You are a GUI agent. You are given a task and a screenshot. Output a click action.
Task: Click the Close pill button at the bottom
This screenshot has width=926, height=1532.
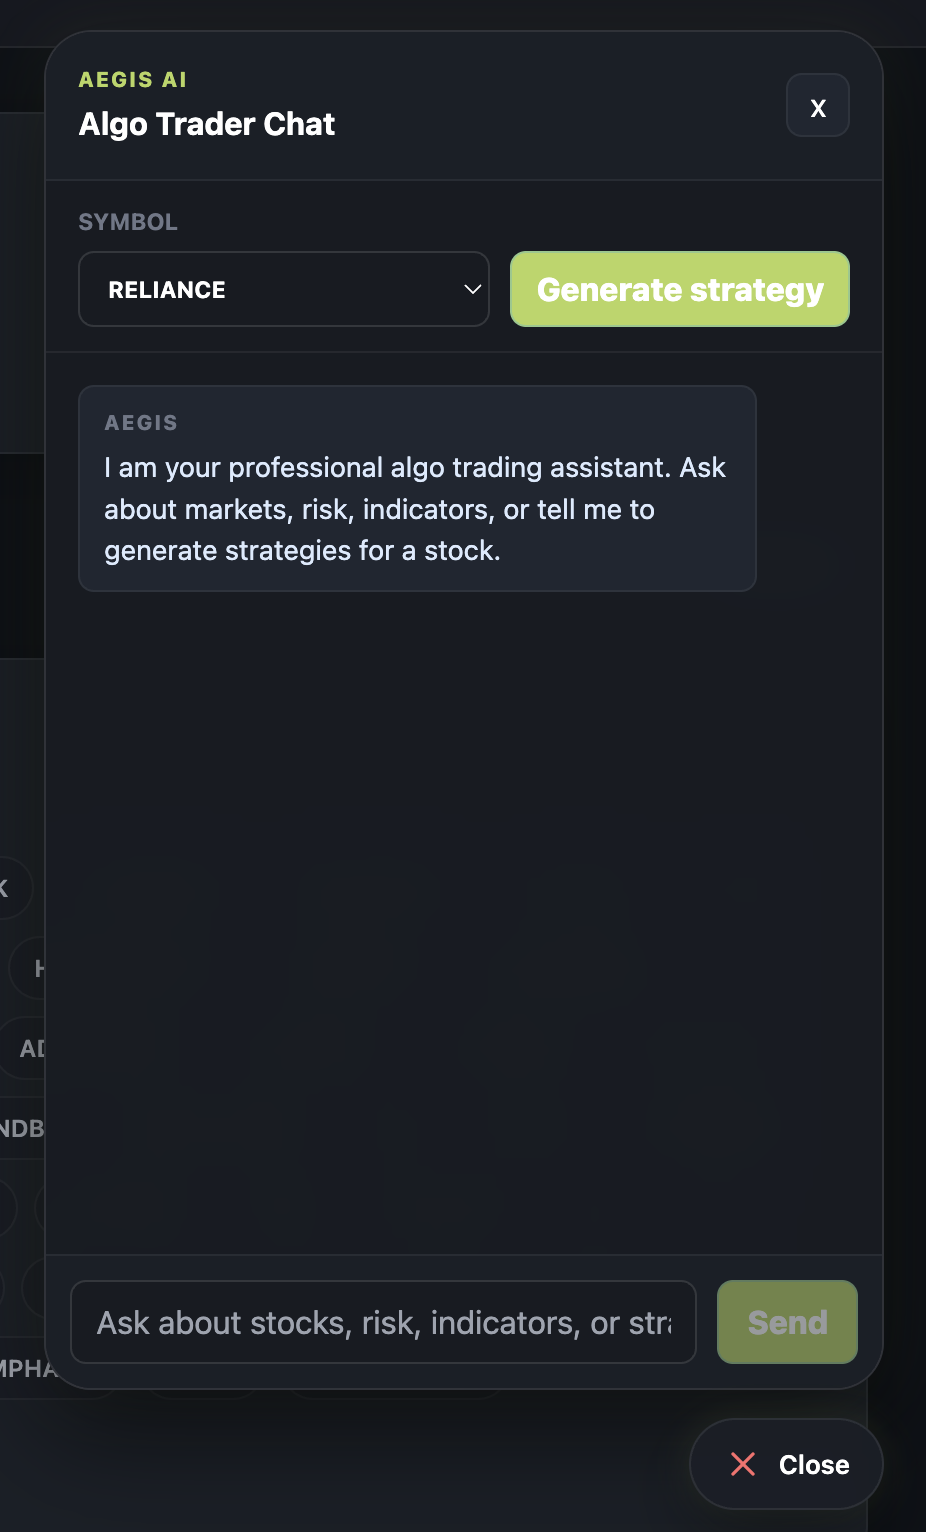[x=786, y=1464]
